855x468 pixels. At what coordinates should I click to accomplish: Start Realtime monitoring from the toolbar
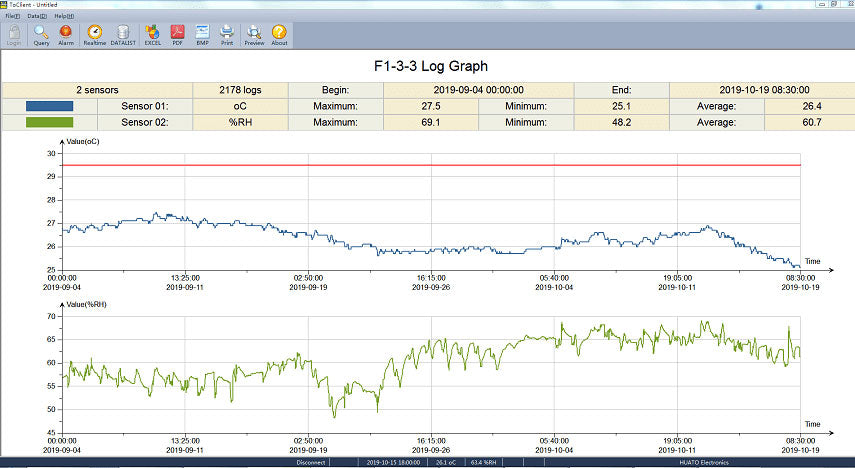point(95,34)
